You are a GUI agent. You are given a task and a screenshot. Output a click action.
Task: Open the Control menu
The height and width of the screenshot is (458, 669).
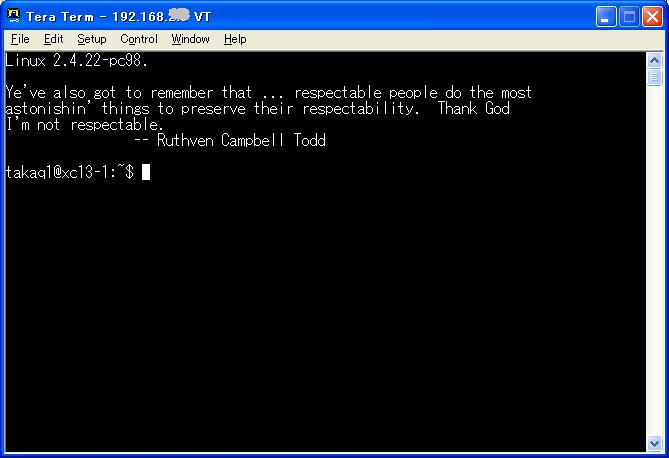click(139, 39)
